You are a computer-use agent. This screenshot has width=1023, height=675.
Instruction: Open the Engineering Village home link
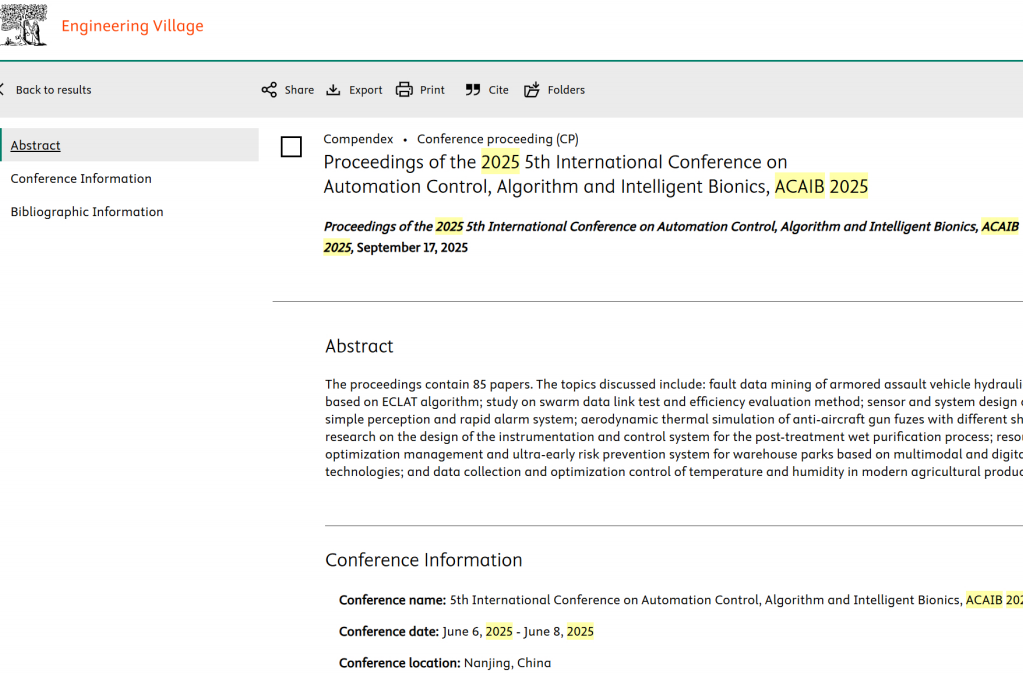click(x=132, y=26)
